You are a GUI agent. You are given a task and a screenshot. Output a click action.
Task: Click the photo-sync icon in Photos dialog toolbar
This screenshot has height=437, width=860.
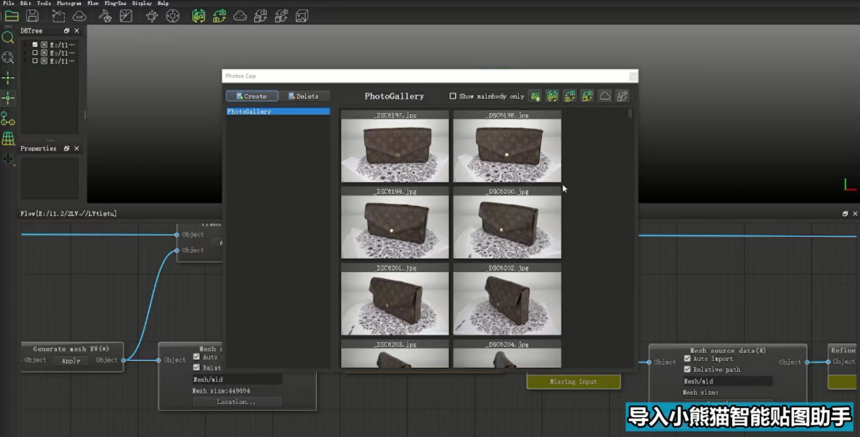pyautogui.click(x=552, y=96)
